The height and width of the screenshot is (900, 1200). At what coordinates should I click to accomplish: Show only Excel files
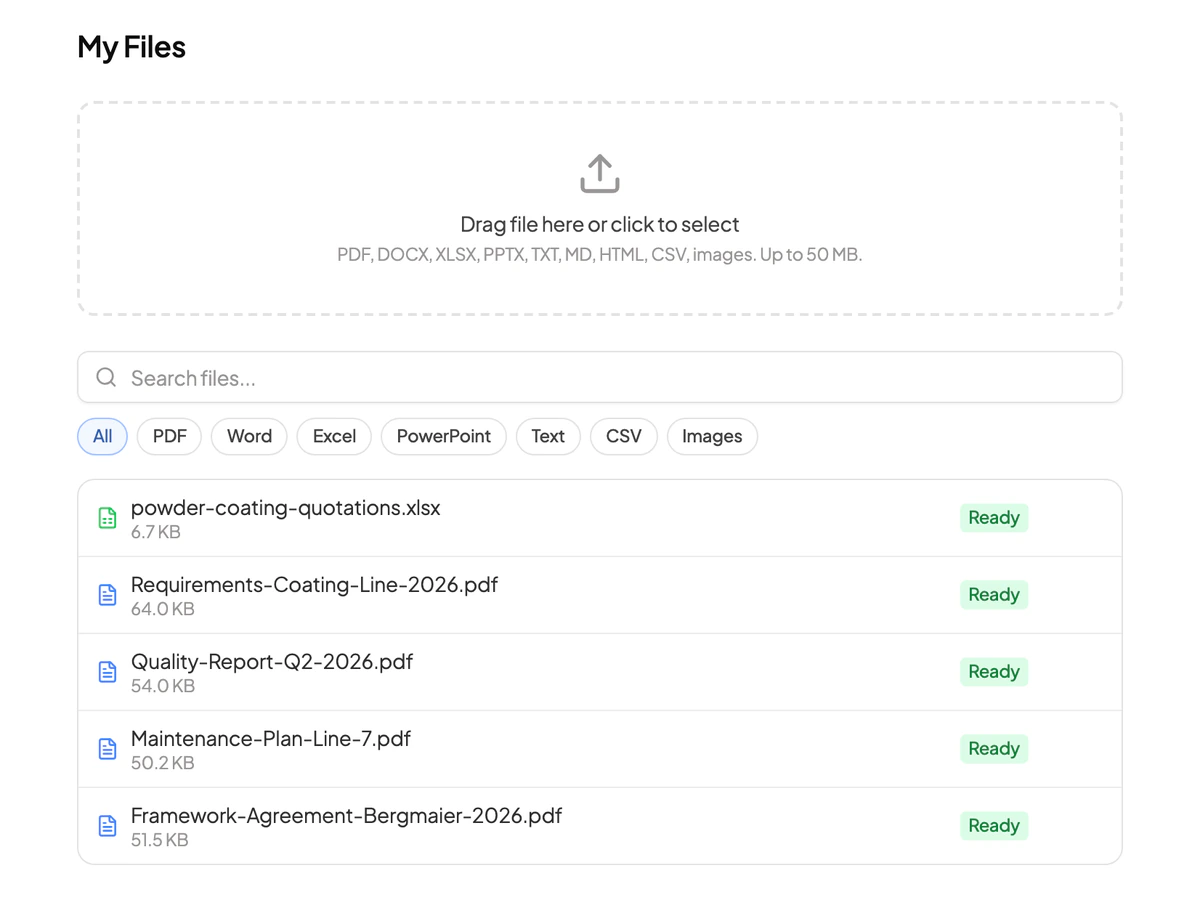334,436
